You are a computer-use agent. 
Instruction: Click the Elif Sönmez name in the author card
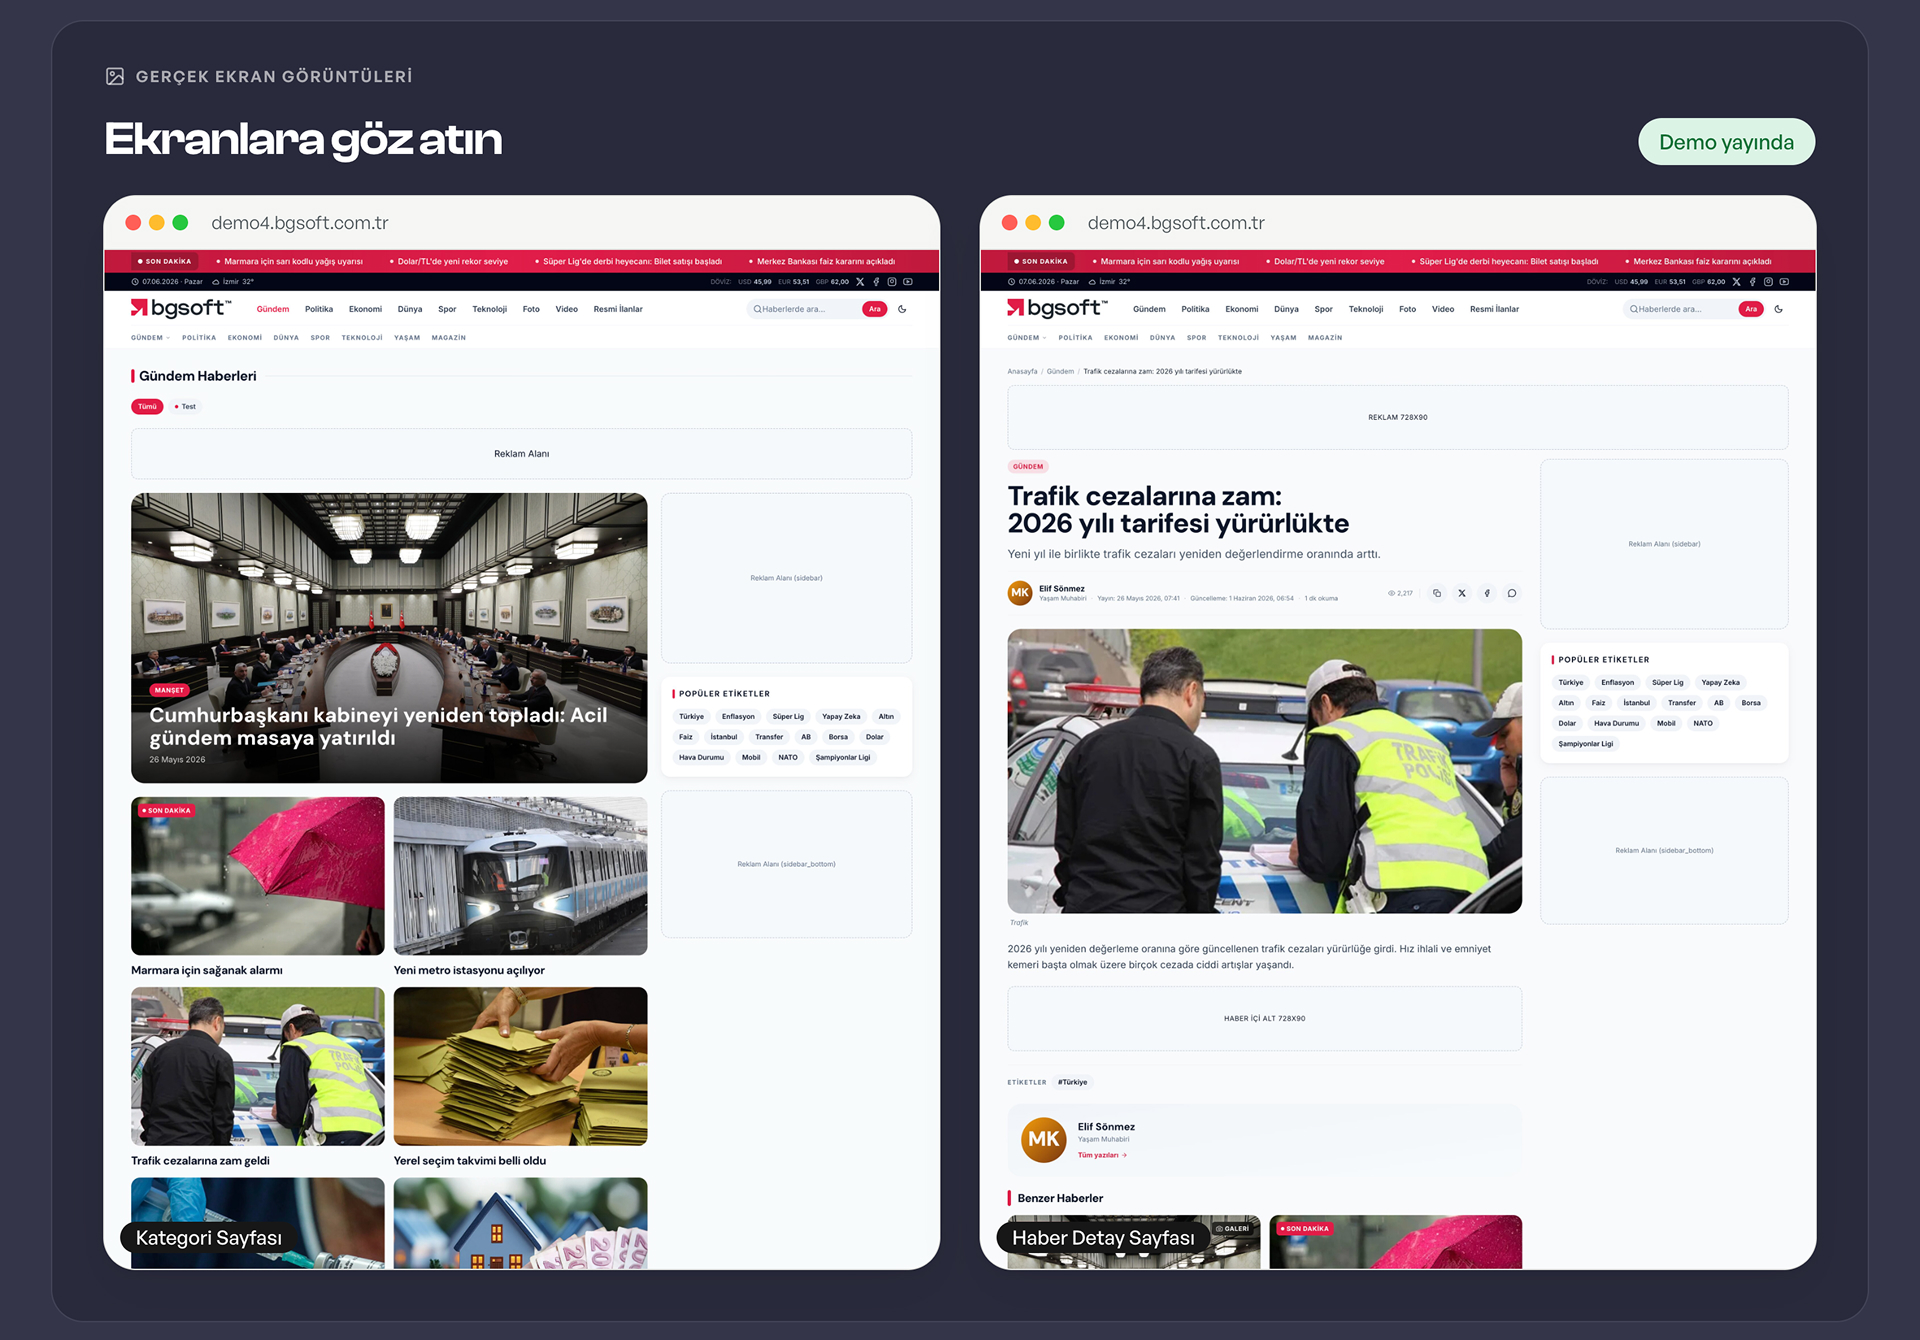(1106, 1127)
